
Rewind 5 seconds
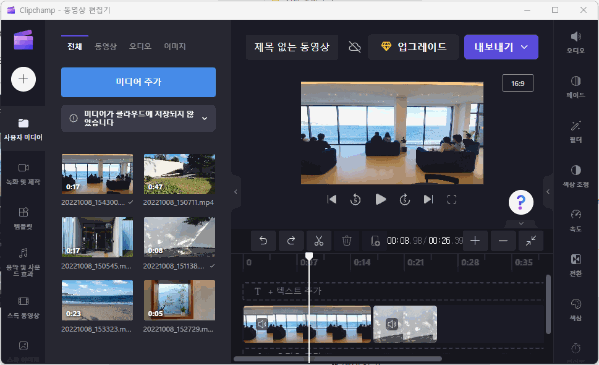(x=355, y=199)
